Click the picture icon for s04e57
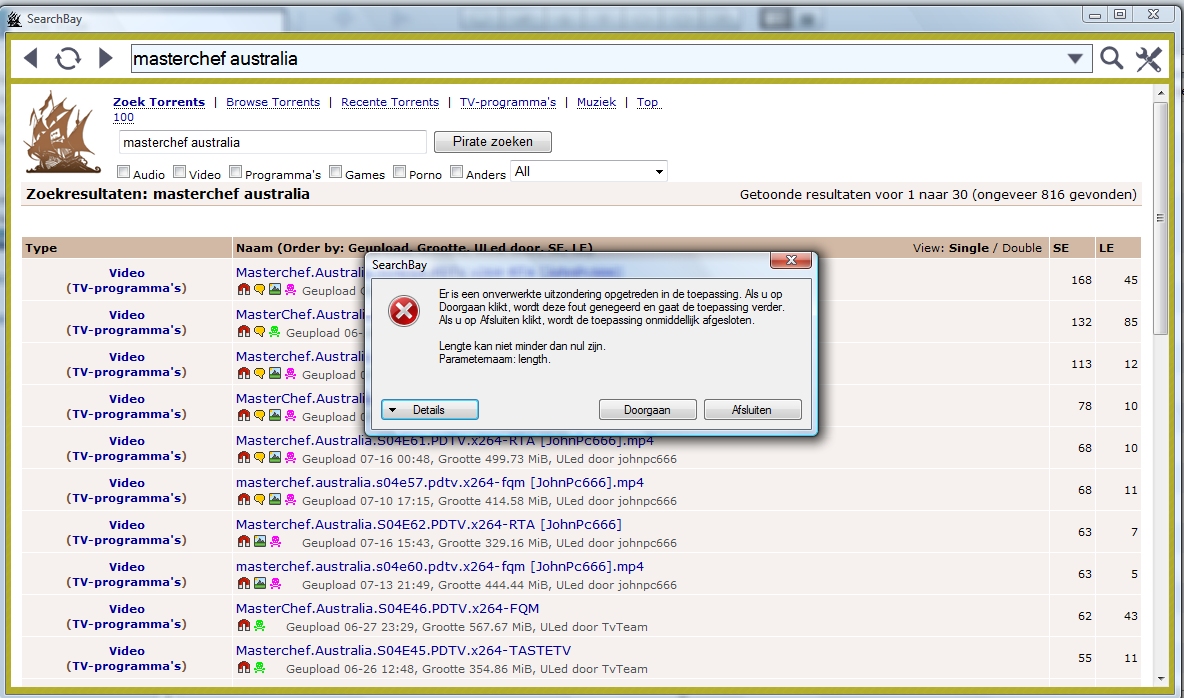The height and width of the screenshot is (698, 1184). (x=275, y=499)
